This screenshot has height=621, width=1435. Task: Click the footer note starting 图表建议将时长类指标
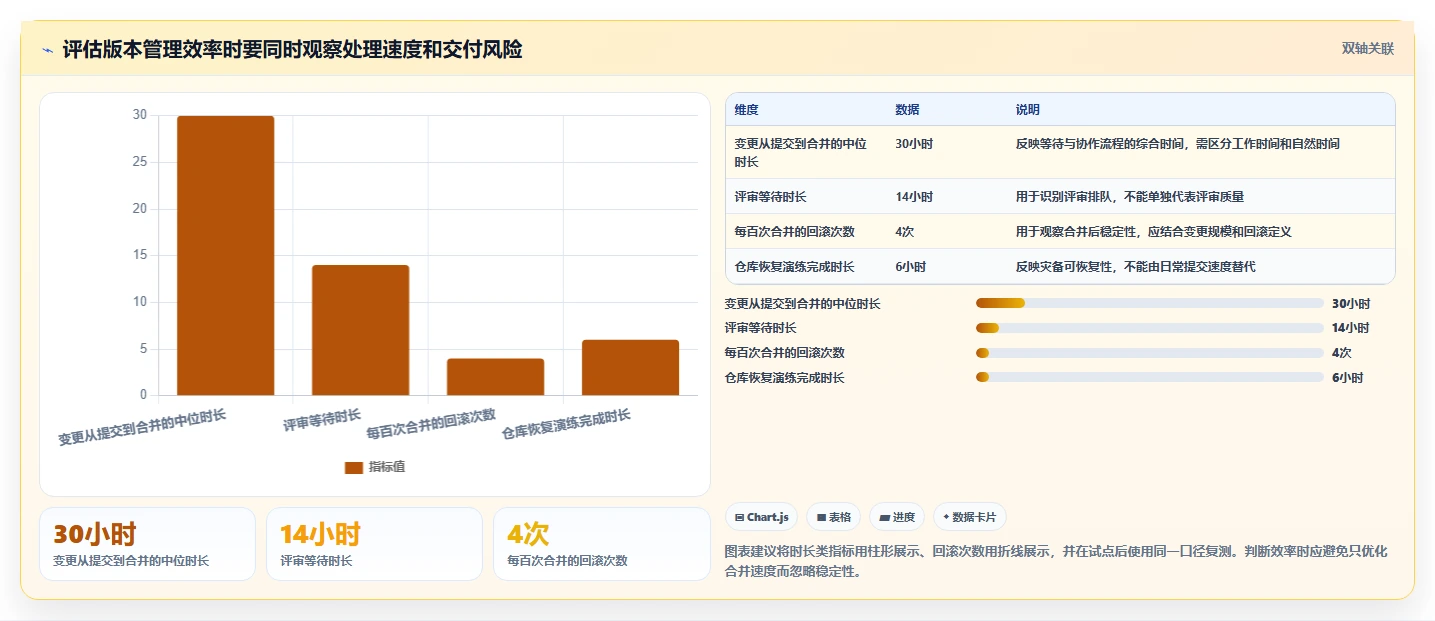point(1055,561)
